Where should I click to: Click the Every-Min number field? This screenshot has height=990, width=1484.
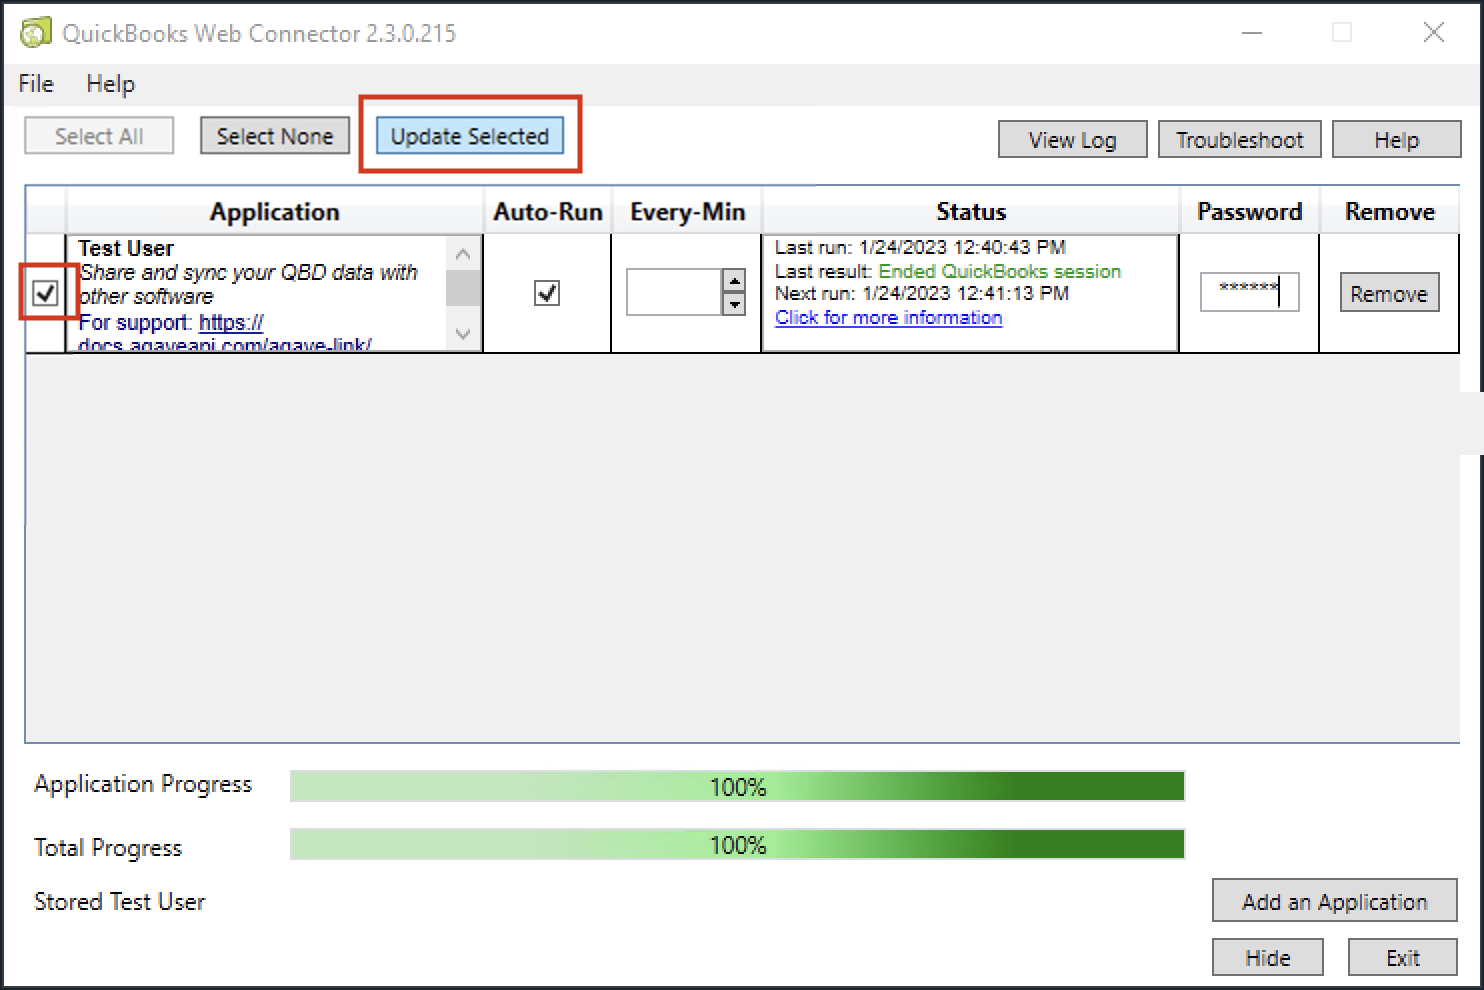(x=674, y=292)
